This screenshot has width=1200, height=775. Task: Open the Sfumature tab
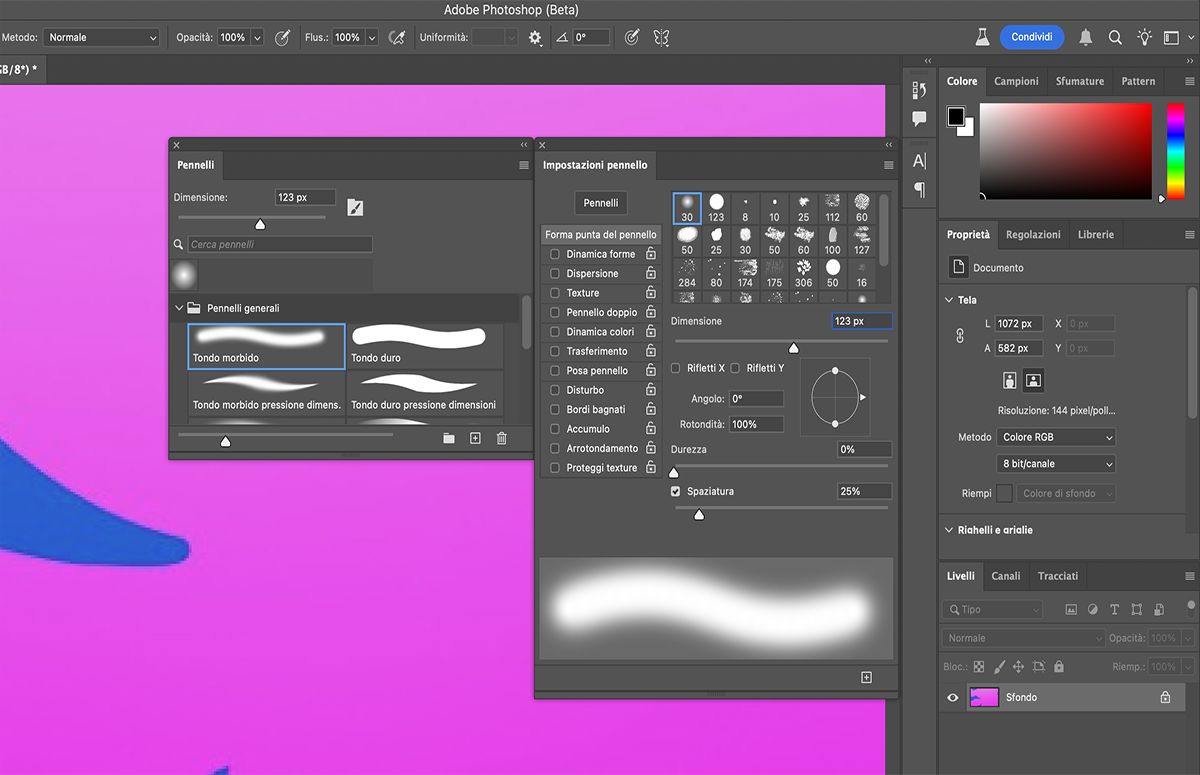1080,81
